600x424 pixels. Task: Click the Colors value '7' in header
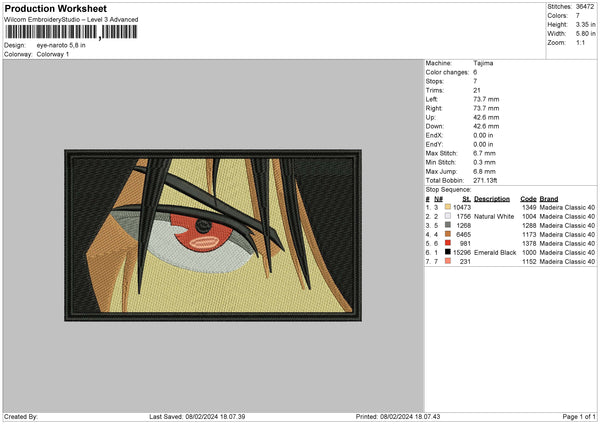(578, 16)
